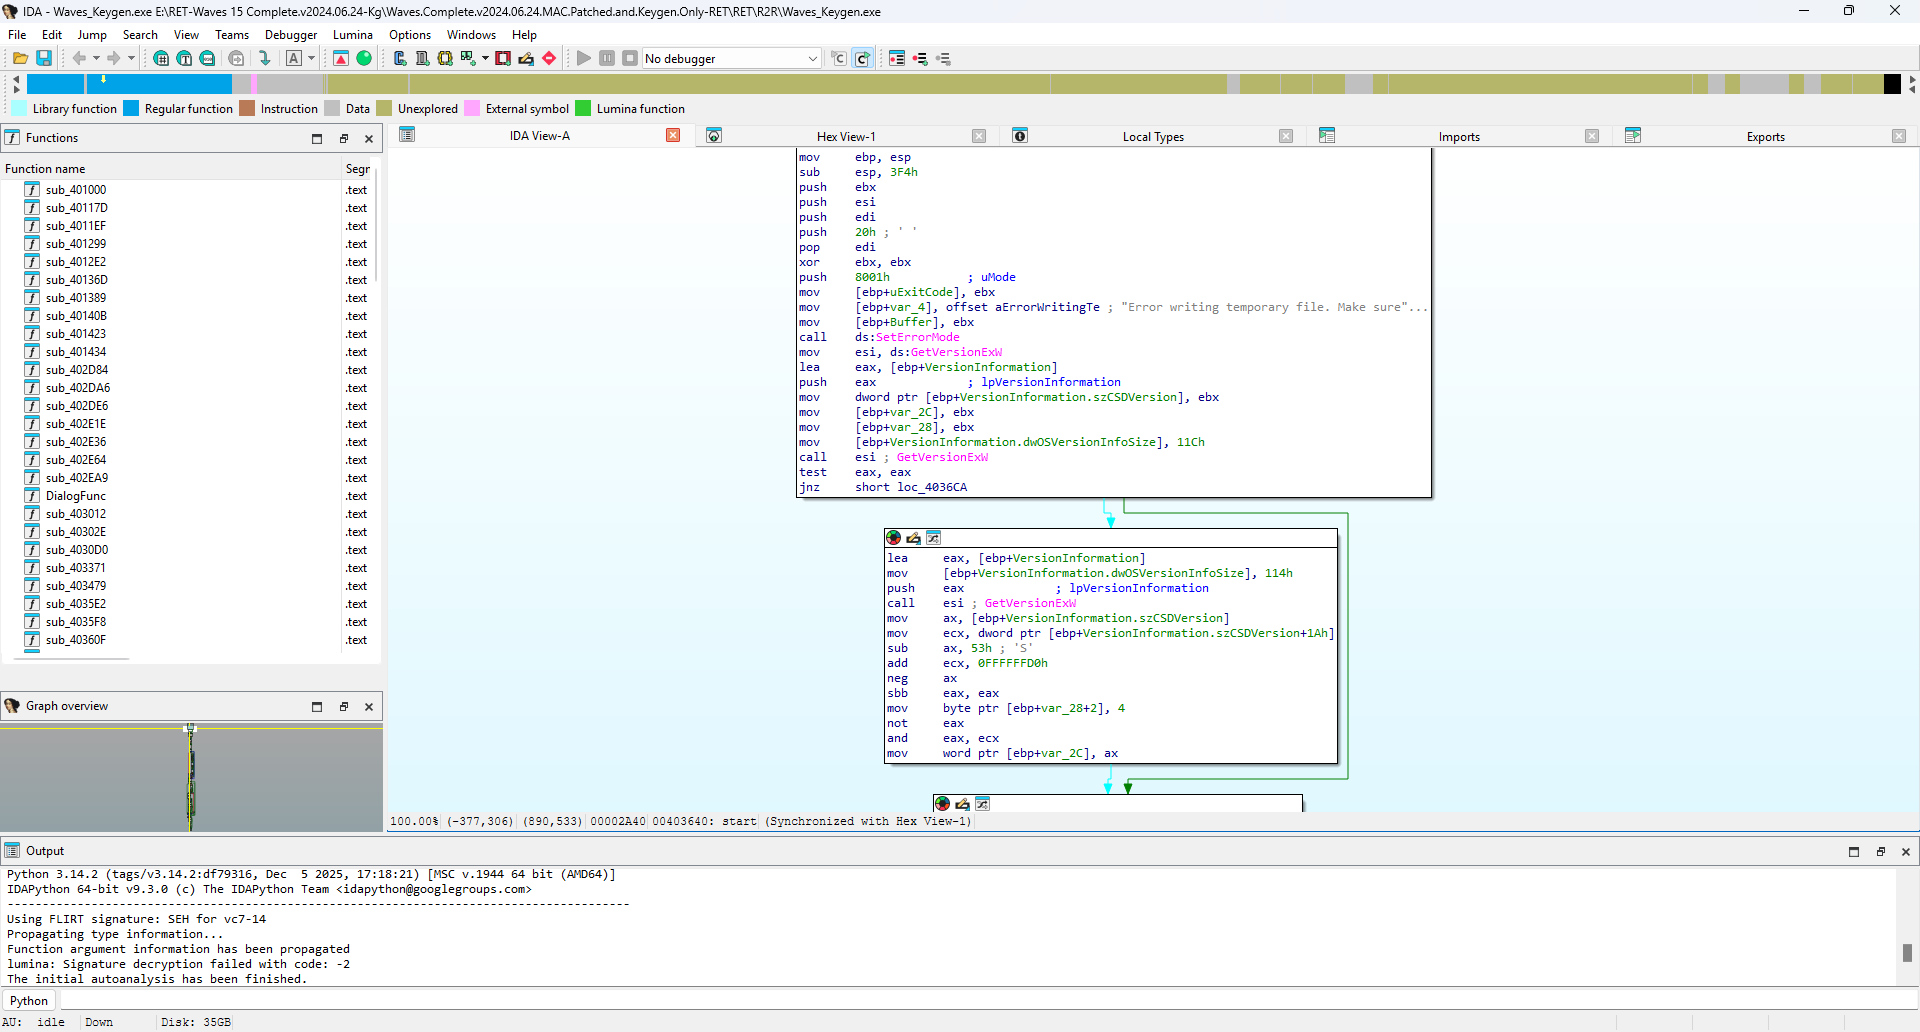The image size is (1920, 1032).
Task: Click the red stop-sign breakpoint icon
Action: pos(549,59)
